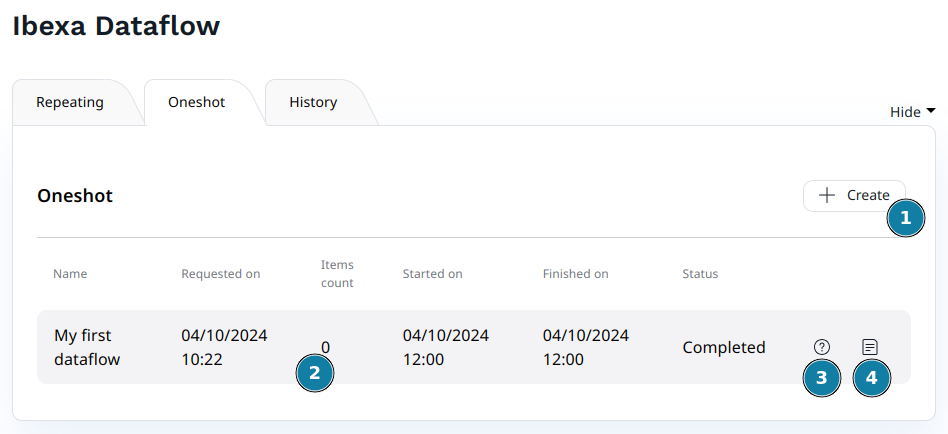Select the My first dataflow row name

[87, 347]
